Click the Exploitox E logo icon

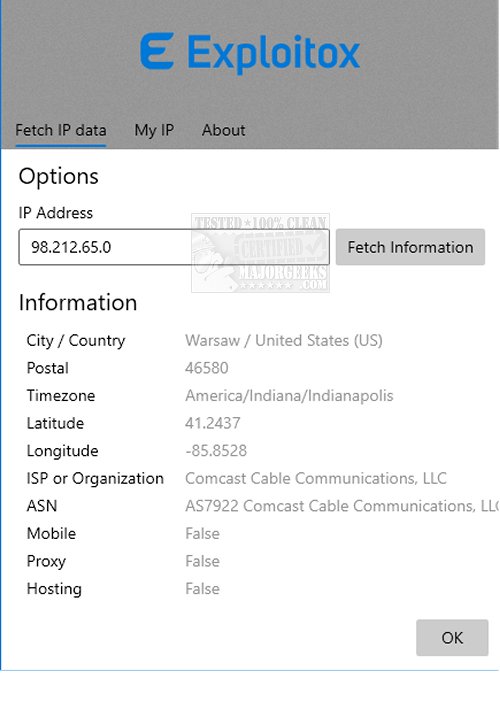coord(157,51)
